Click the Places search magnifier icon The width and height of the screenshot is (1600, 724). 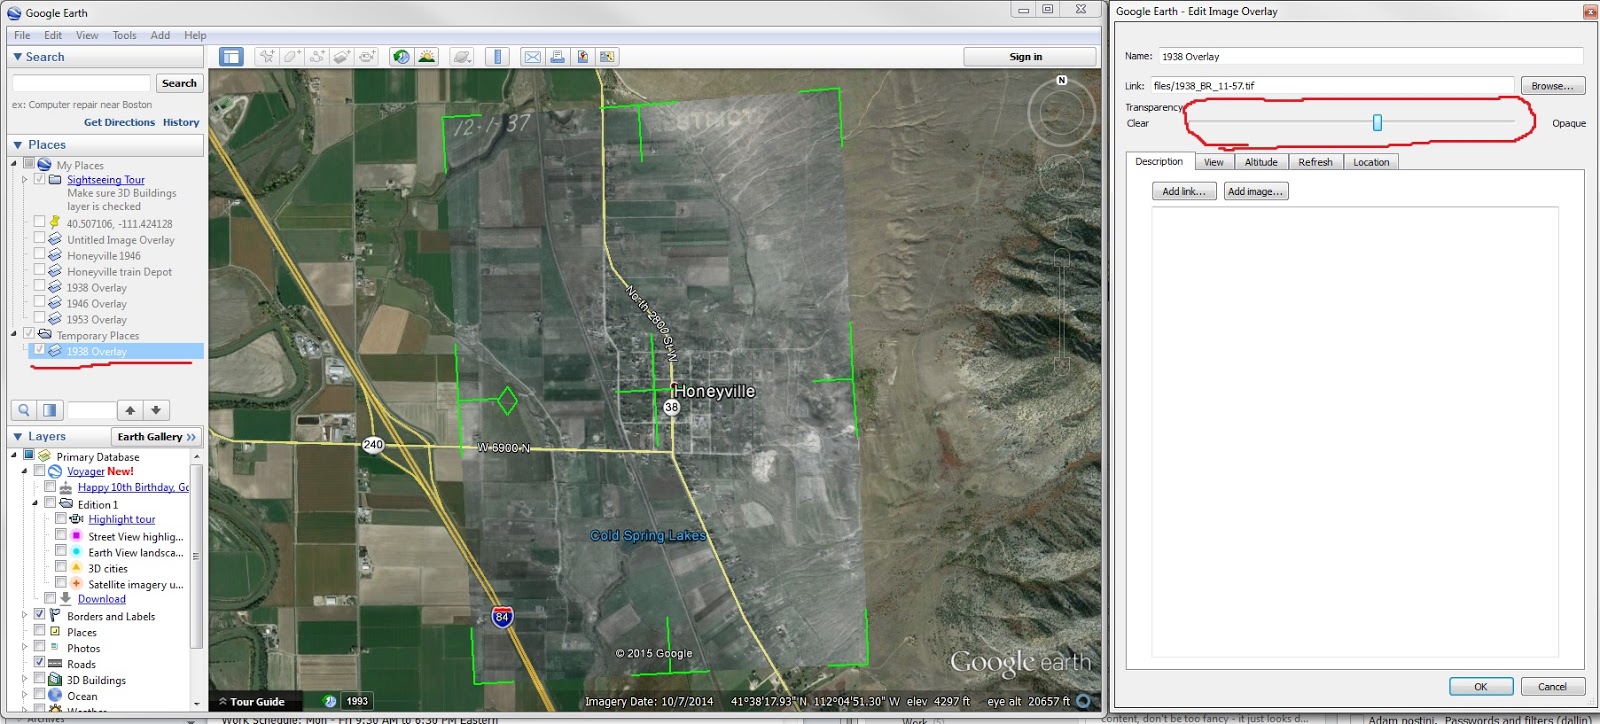[24, 410]
